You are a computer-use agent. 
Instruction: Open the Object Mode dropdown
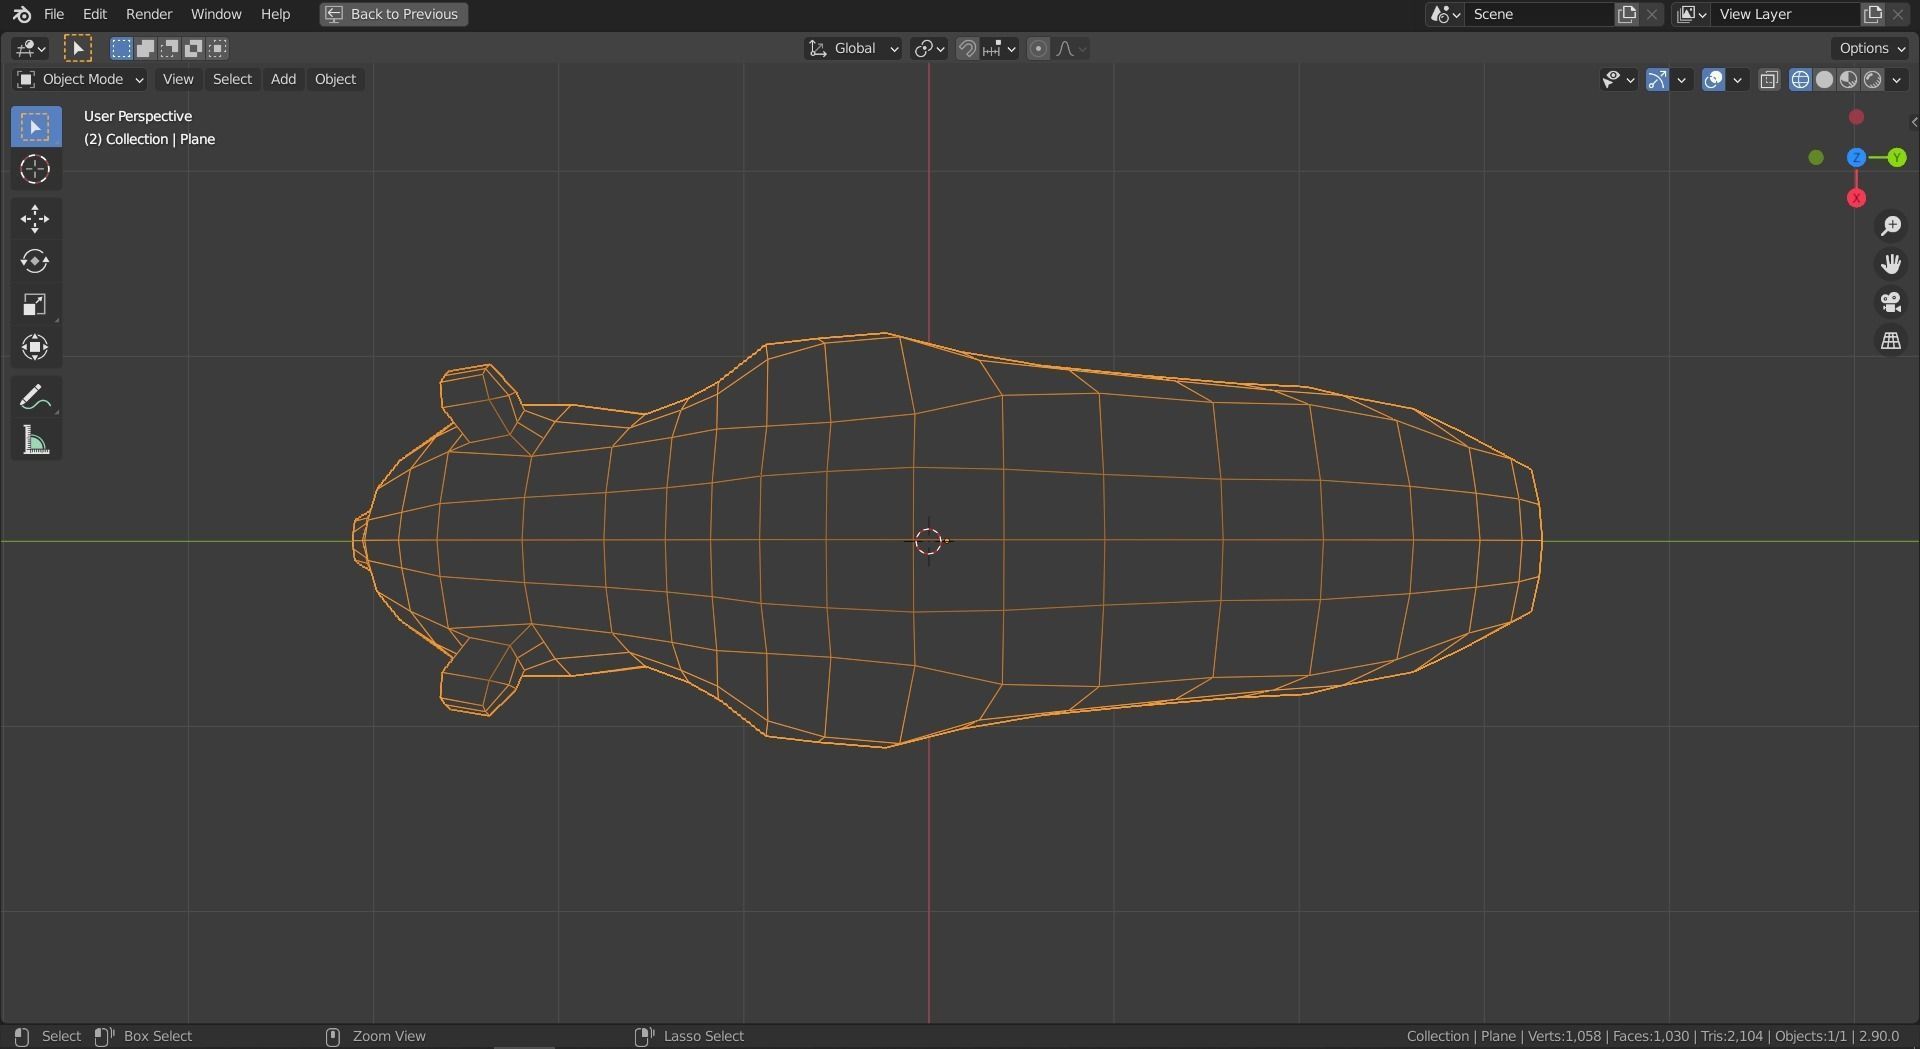tap(80, 79)
